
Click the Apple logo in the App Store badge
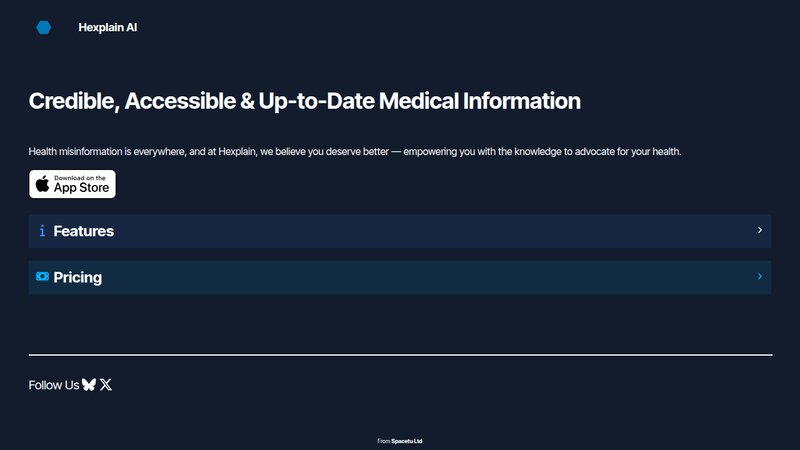point(42,184)
